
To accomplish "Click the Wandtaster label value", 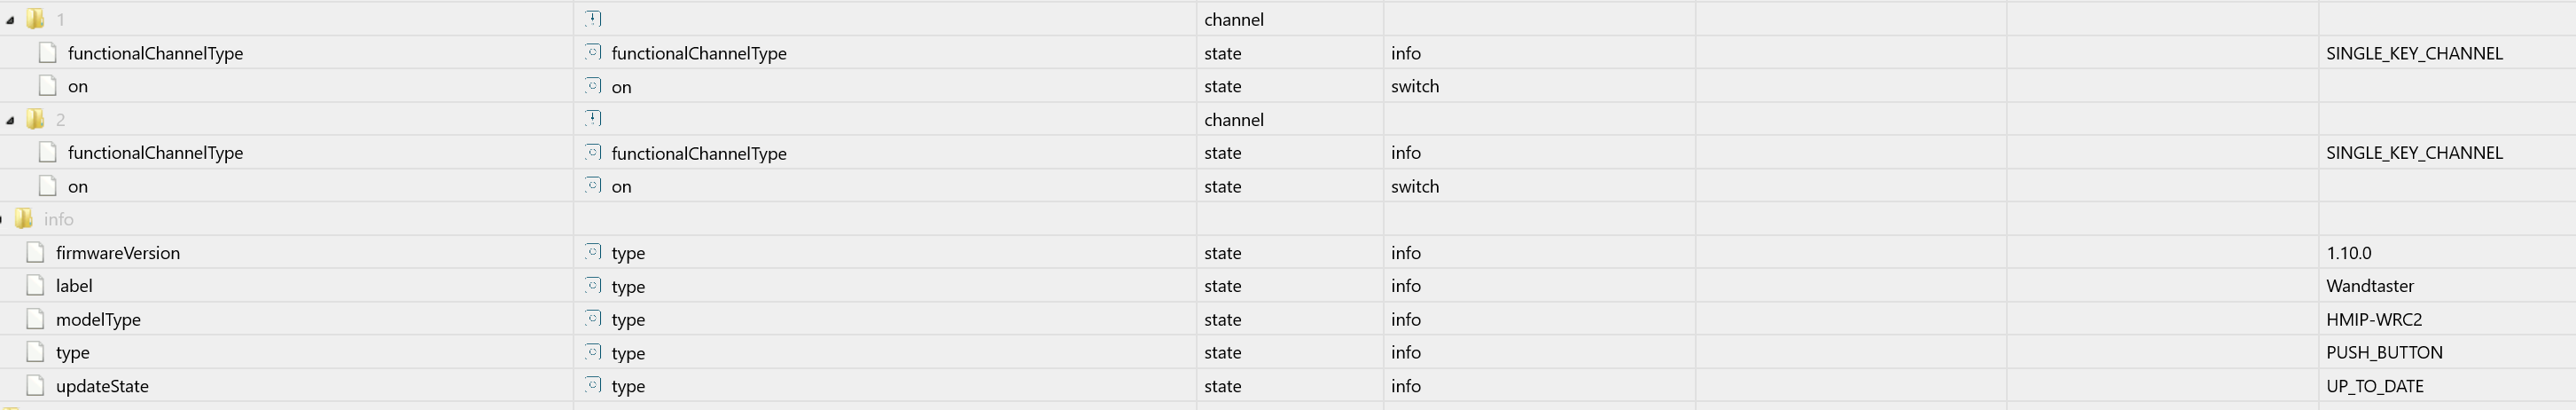I will (x=2369, y=286).
